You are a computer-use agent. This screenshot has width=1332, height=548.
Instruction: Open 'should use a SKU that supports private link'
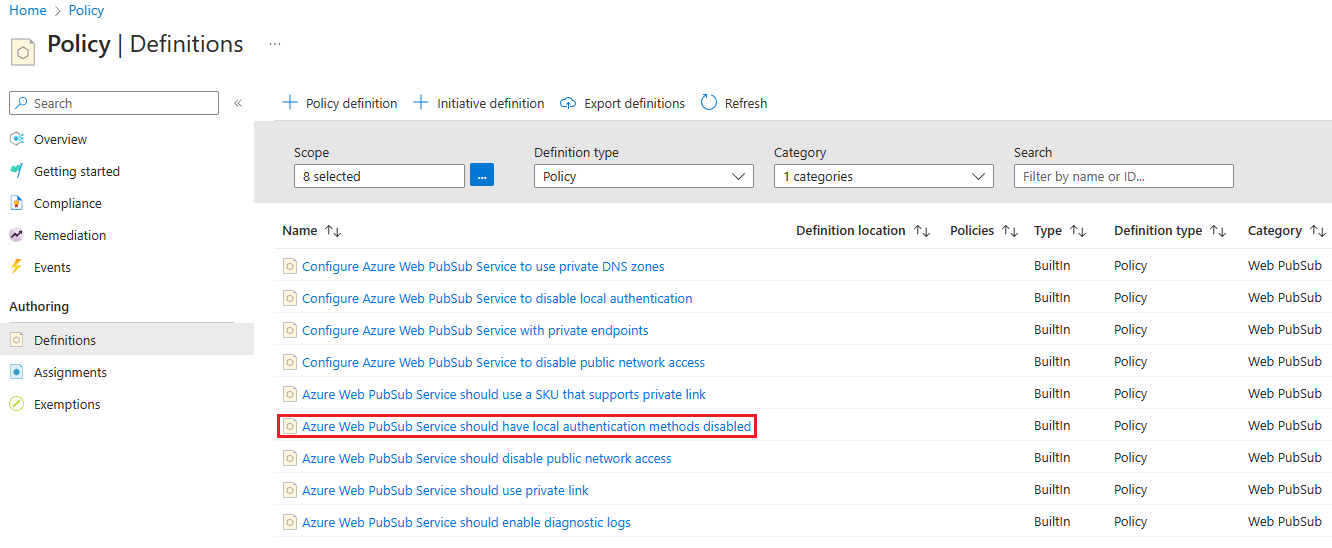[x=504, y=394]
